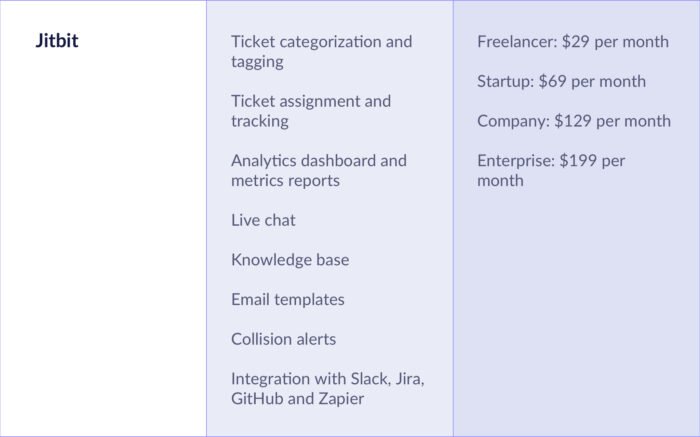The width and height of the screenshot is (700, 437).
Task: Select 'Ticket categorization and tagging' feature text
Action: click(x=321, y=52)
